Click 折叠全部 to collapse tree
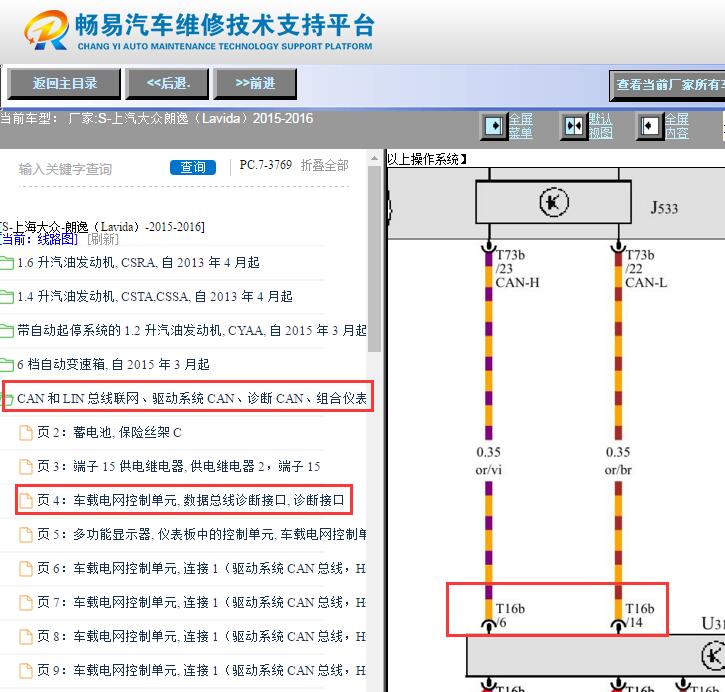725x692 pixels. (x=325, y=165)
